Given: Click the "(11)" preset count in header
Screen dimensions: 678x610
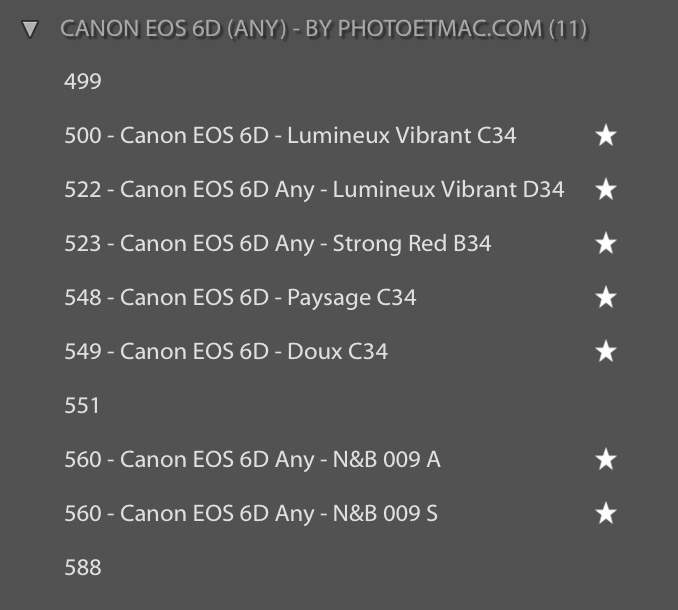Looking at the screenshot, I should click(x=567, y=28).
